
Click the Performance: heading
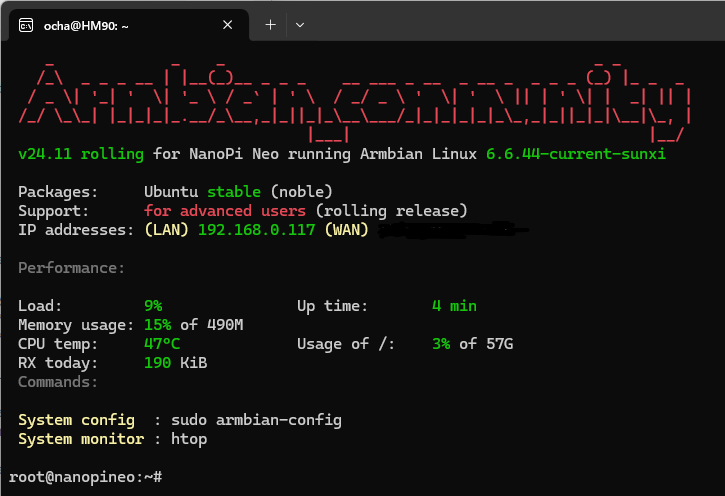click(x=72, y=268)
